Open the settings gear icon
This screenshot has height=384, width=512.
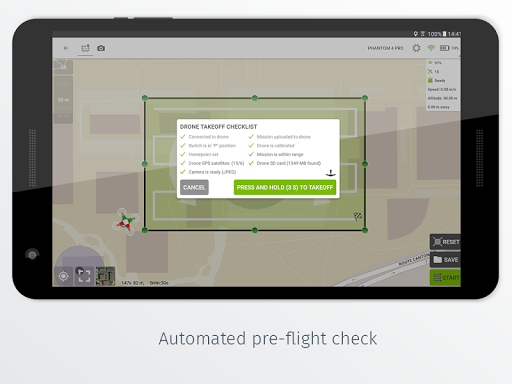point(416,48)
